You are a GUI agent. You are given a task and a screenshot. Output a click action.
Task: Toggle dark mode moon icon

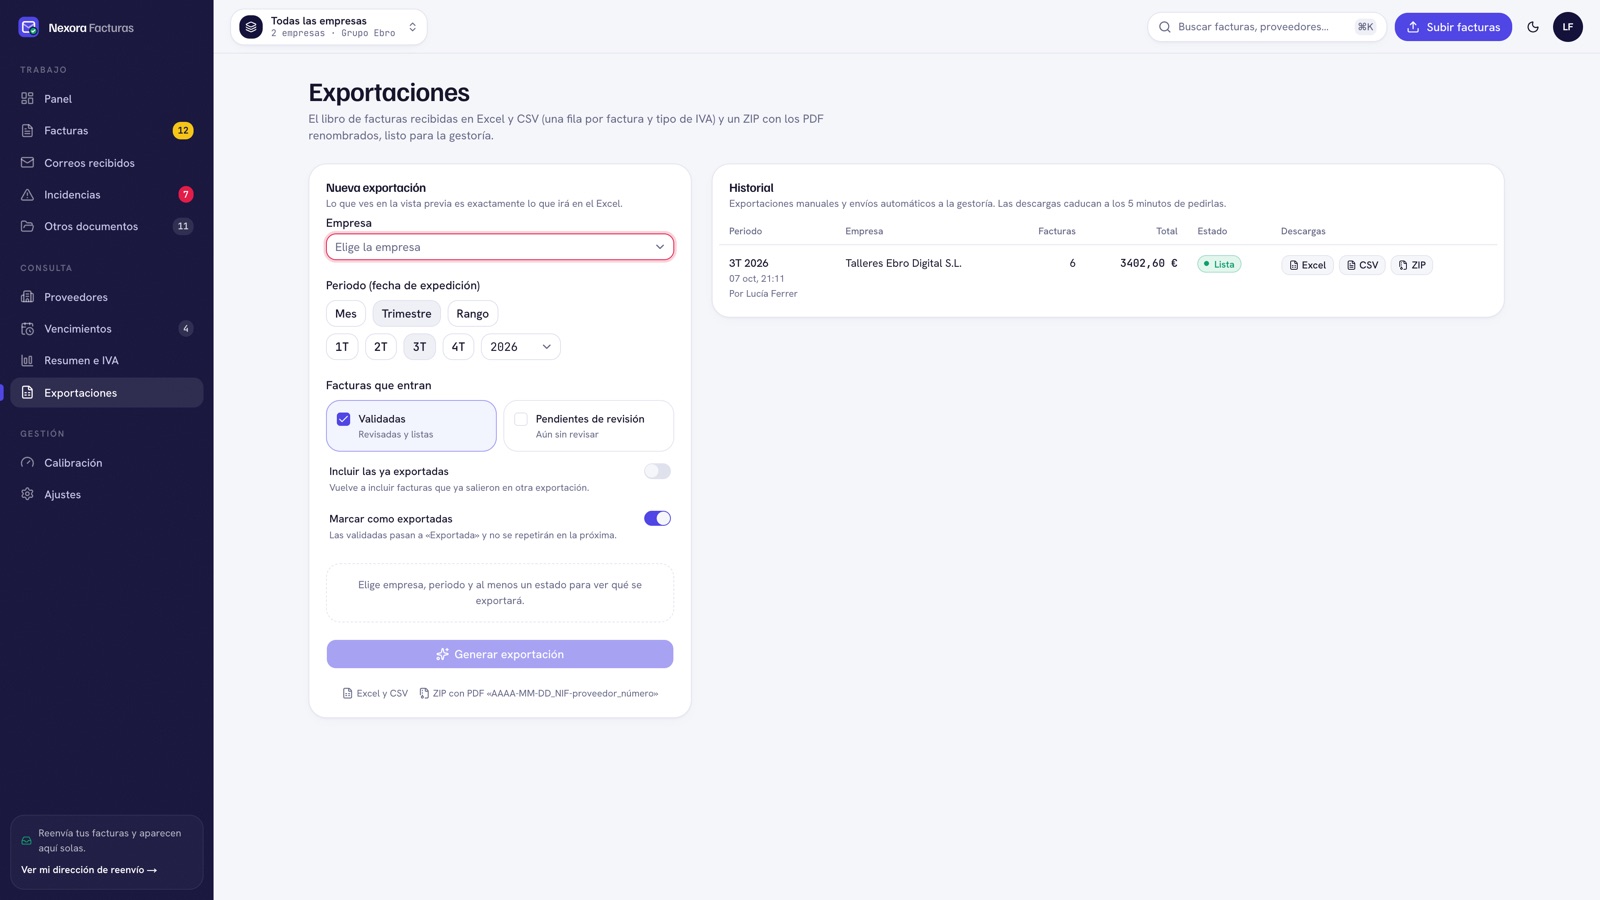[x=1533, y=27]
